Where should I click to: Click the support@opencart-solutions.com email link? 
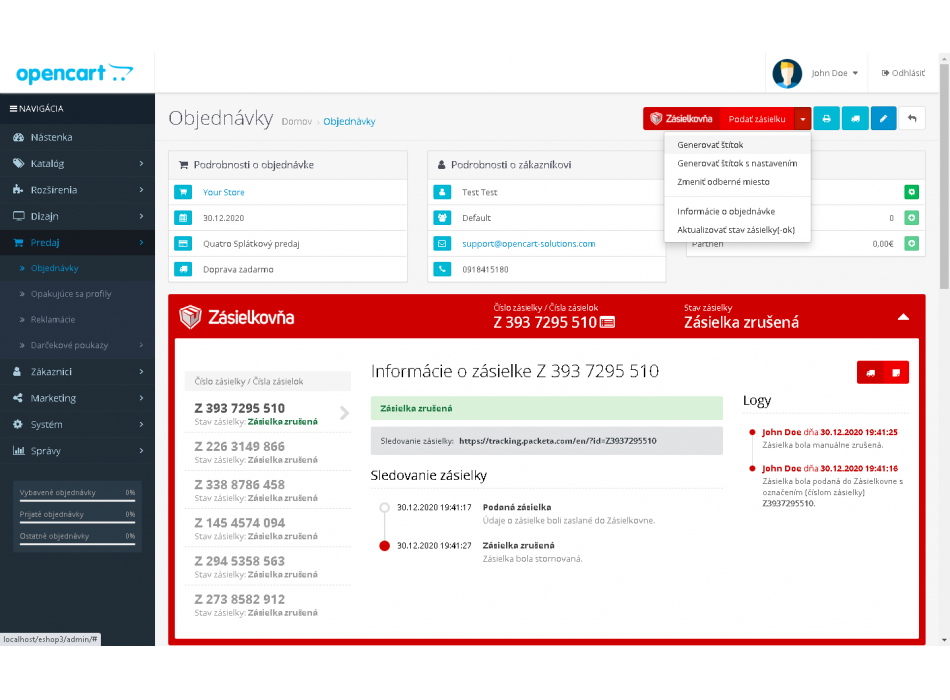[528, 244]
